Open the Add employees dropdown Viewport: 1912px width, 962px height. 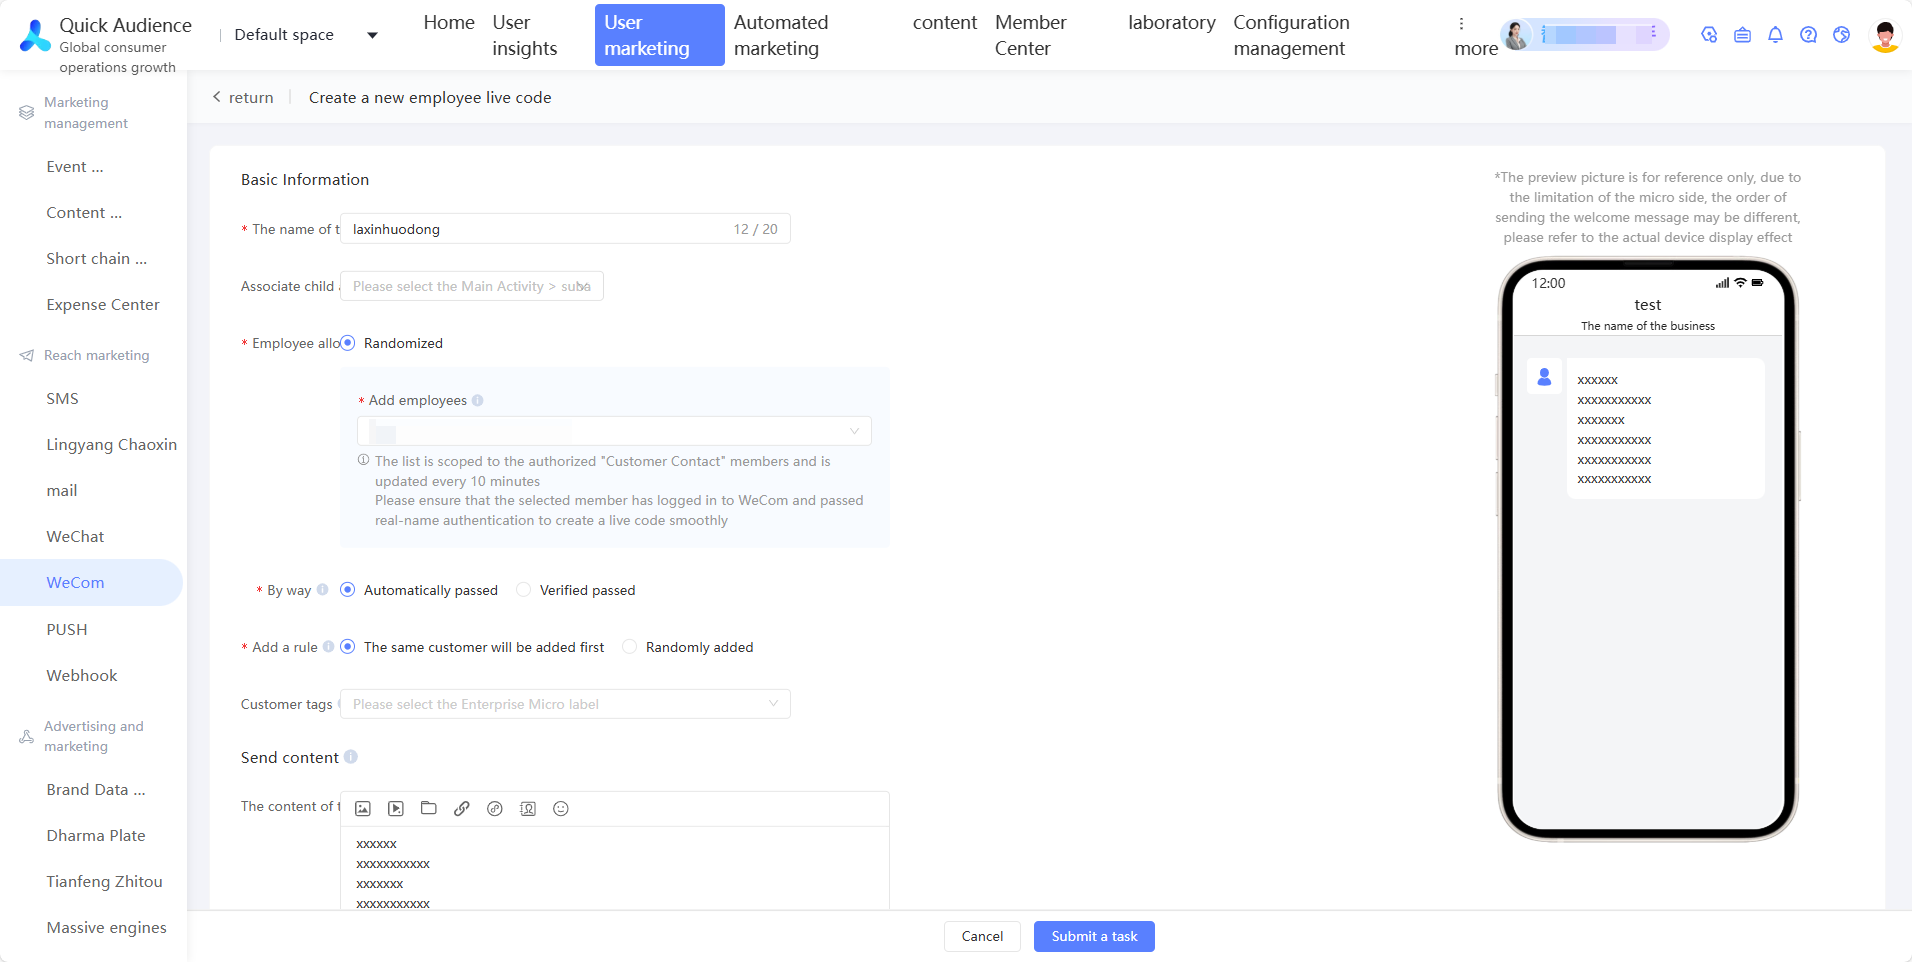tap(614, 431)
